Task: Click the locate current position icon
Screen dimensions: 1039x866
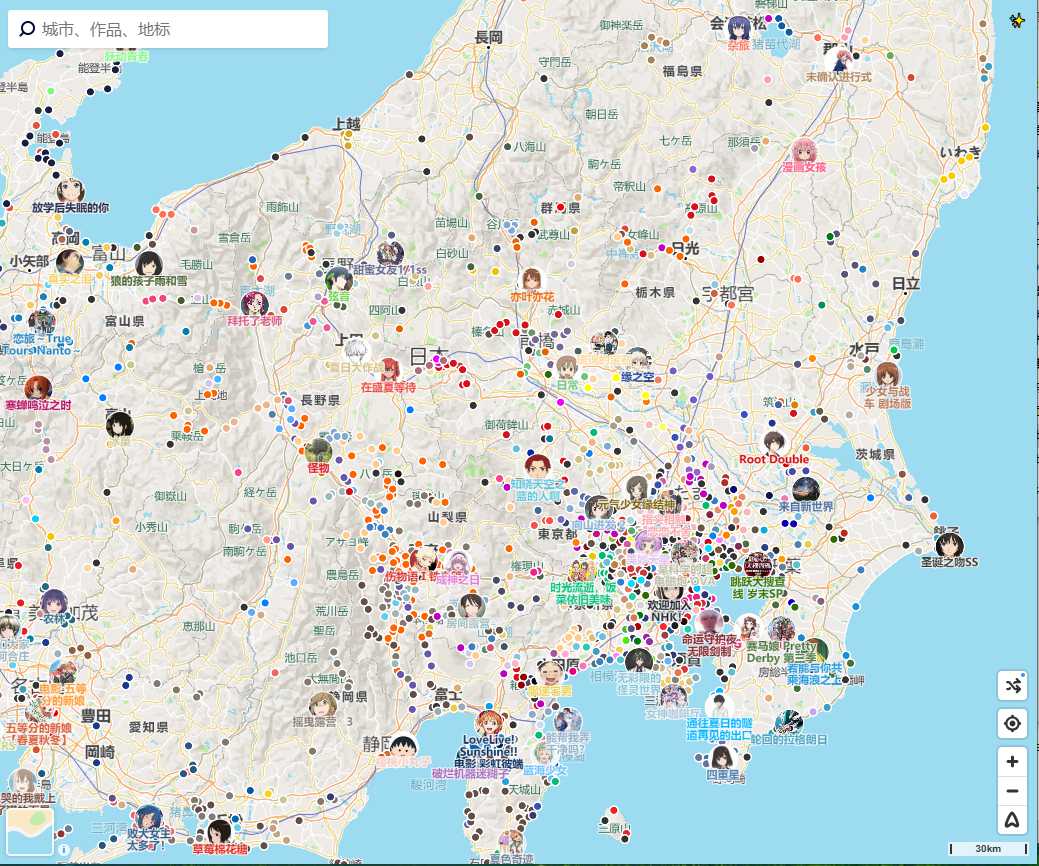Action: click(1012, 723)
